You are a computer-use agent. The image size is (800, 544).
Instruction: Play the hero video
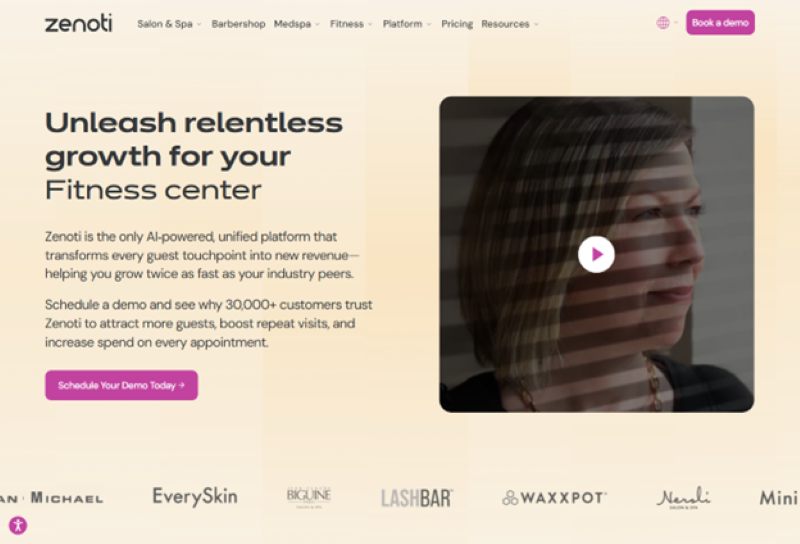coord(596,254)
